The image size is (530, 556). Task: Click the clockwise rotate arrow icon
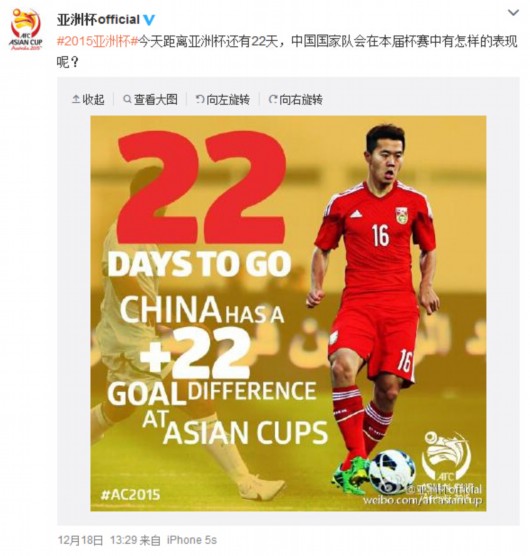tap(273, 100)
